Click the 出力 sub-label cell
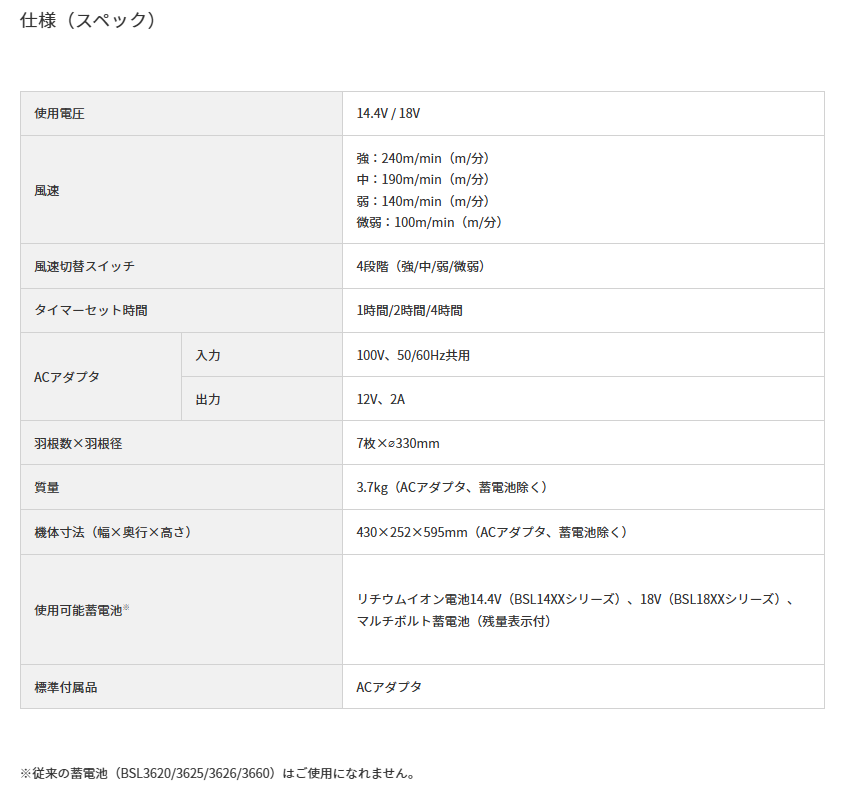The width and height of the screenshot is (861, 794). pyautogui.click(x=262, y=399)
